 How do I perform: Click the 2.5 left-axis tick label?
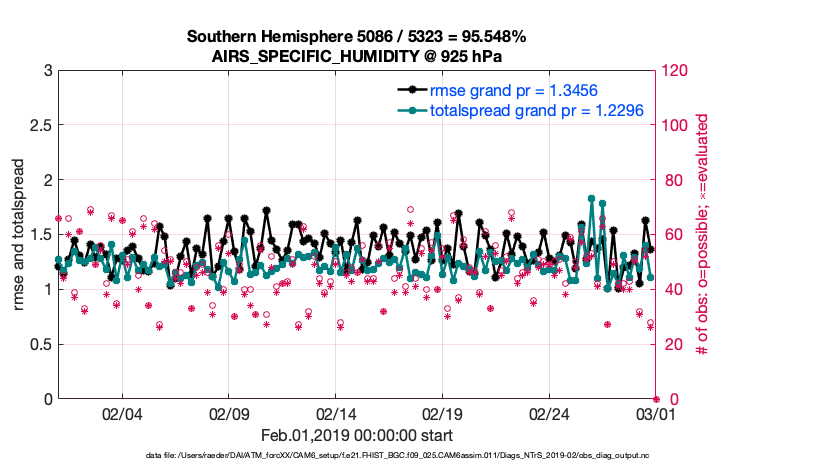[40, 126]
